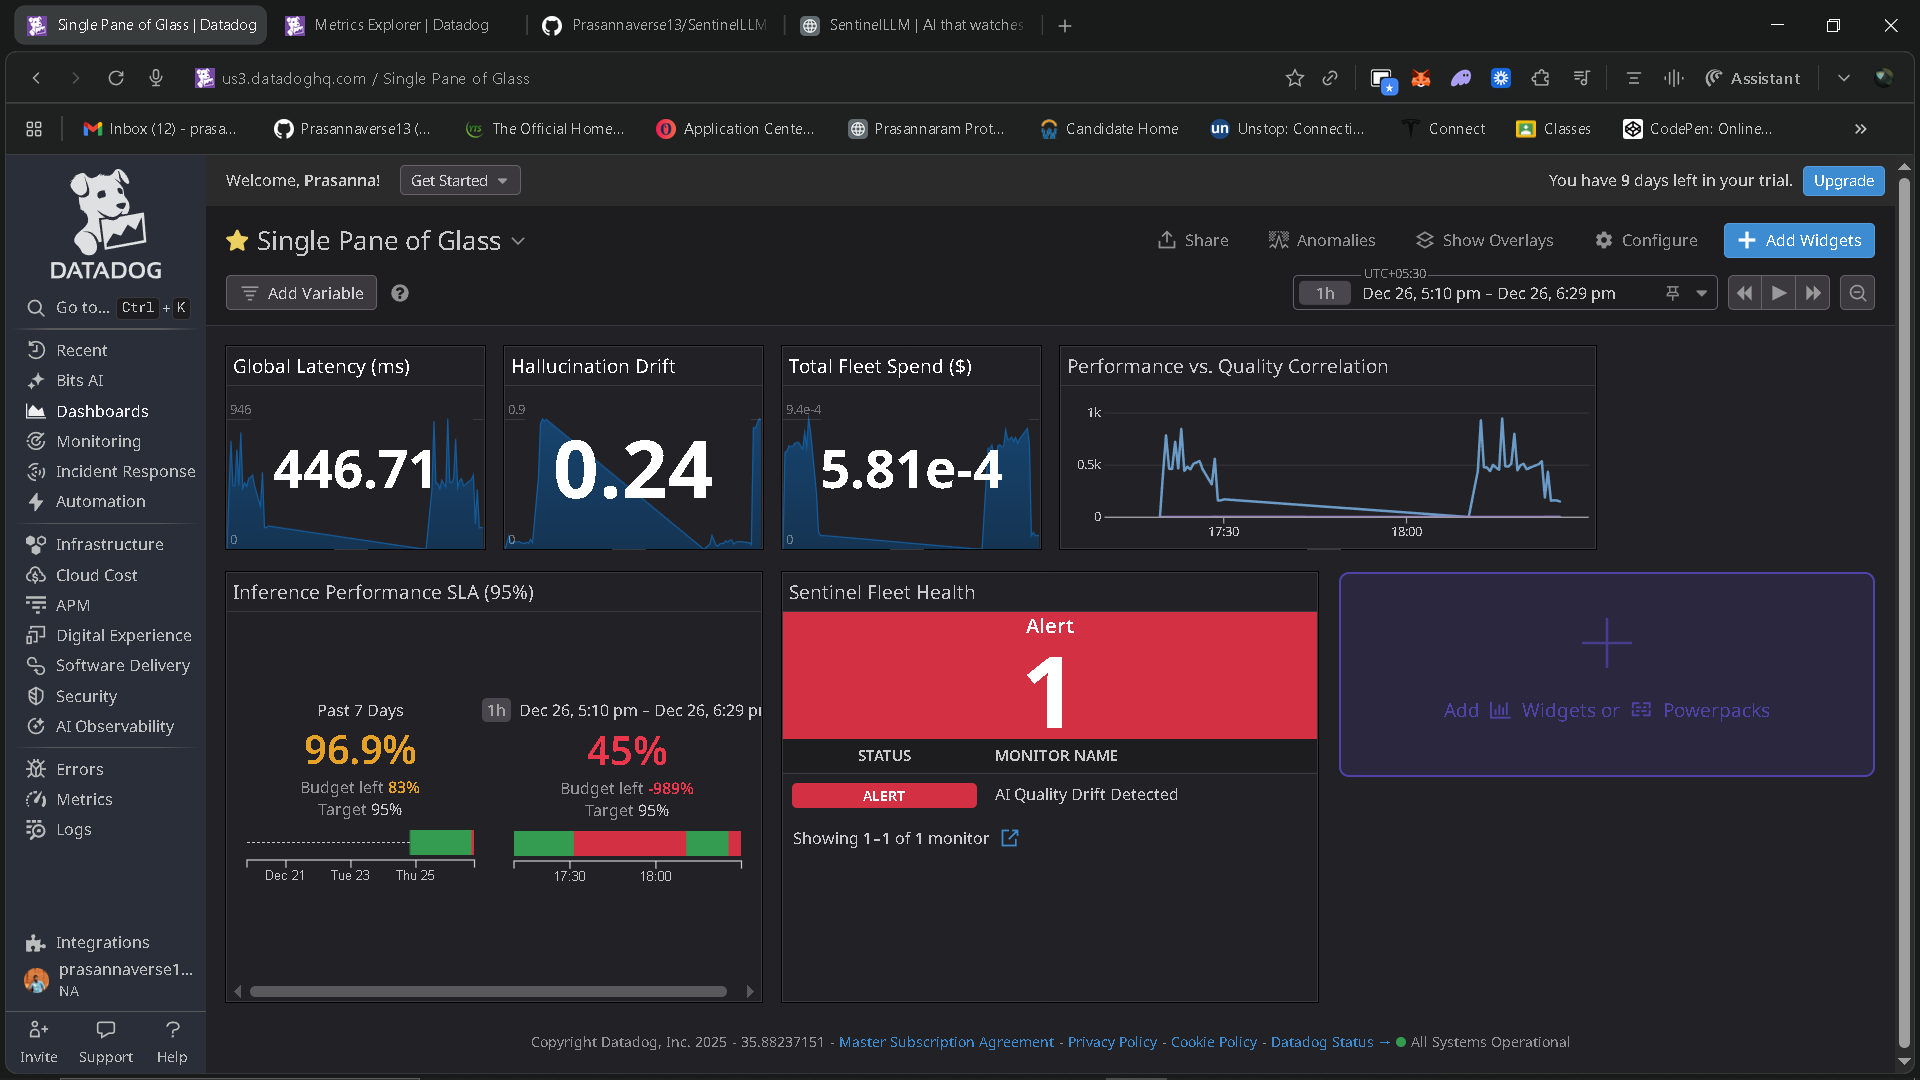Image resolution: width=1920 pixels, height=1080 pixels.
Task: Open the monitor list external link icon
Action: coord(1010,838)
